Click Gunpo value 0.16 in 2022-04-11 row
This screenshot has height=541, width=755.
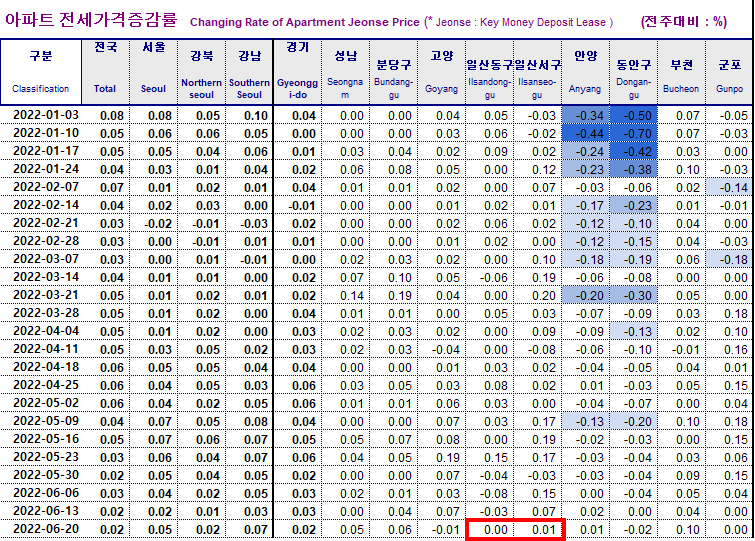736,350
